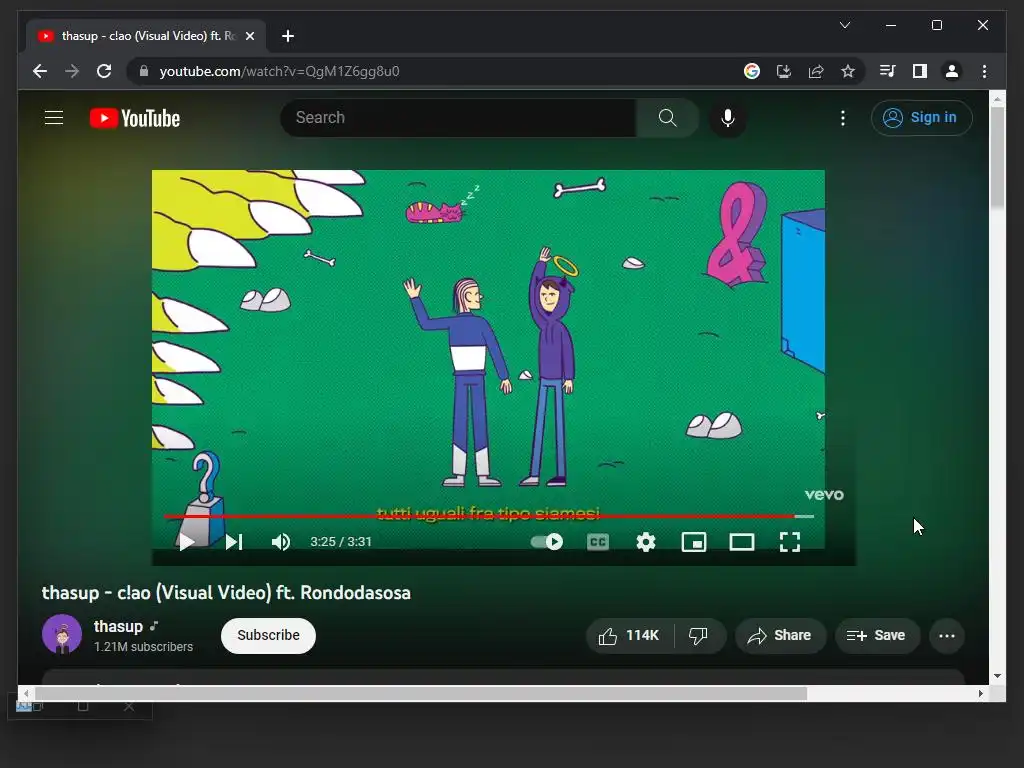Like the video with 114K likes
1024x768 pixels.
[x=630, y=635]
